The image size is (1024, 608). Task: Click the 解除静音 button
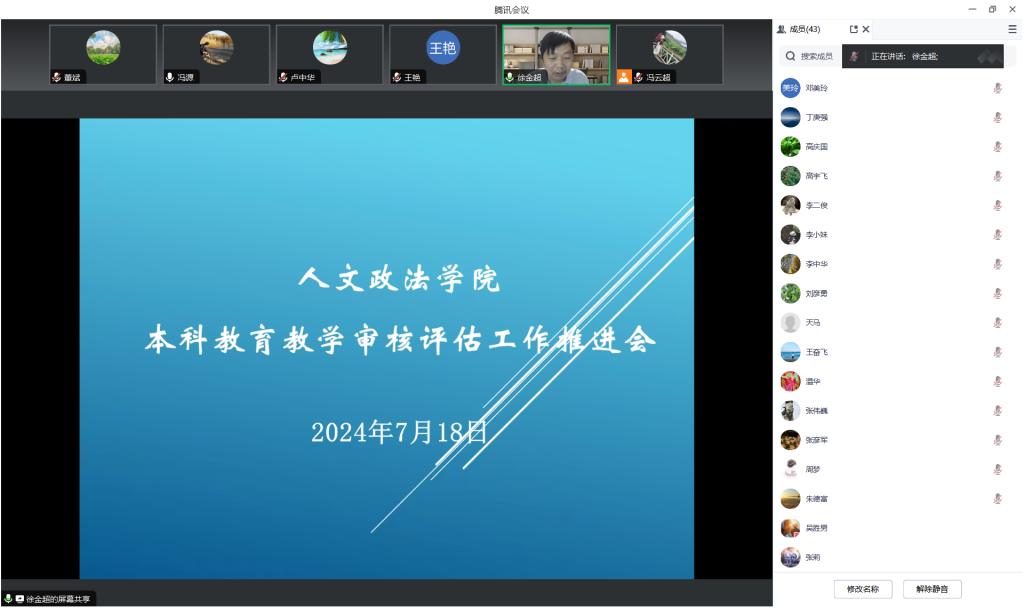click(x=932, y=589)
